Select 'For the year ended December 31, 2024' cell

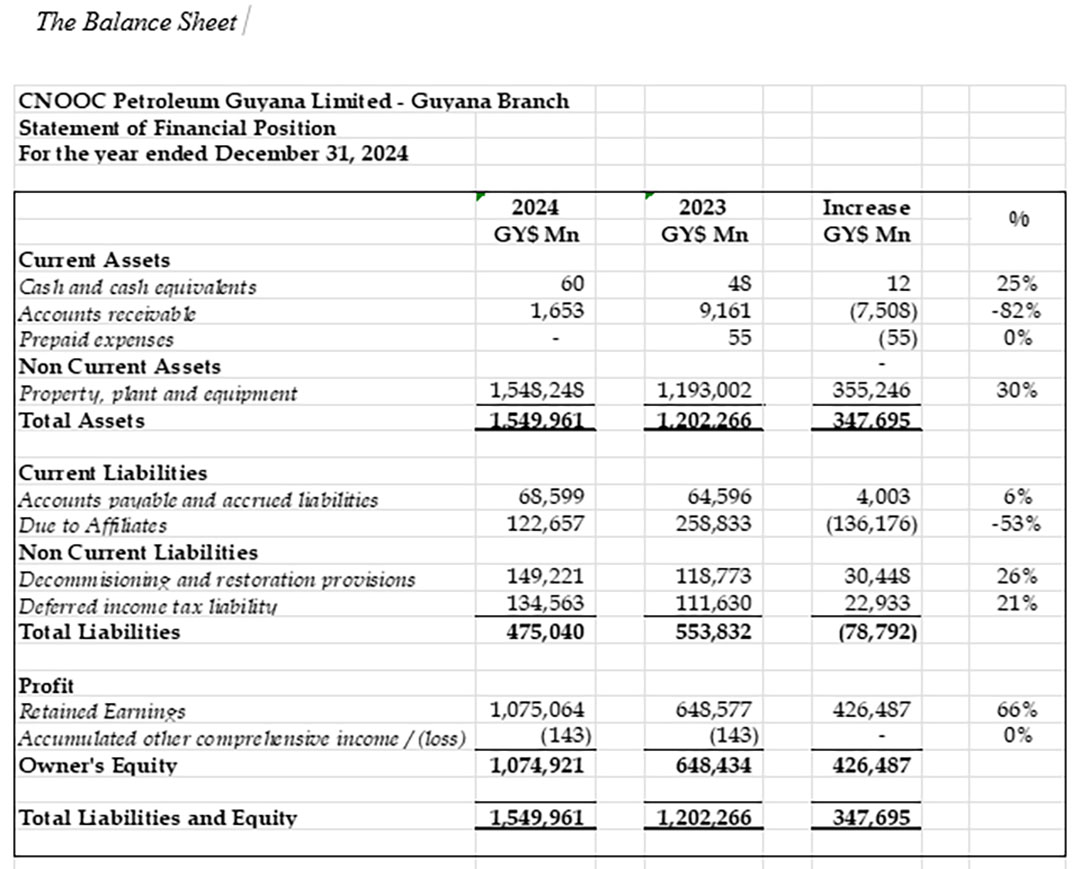[x=213, y=153]
